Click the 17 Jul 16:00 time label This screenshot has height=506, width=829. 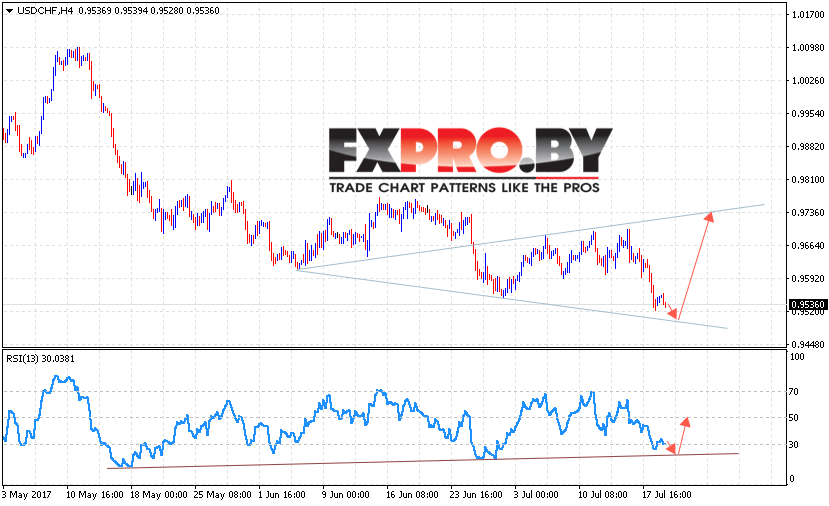[x=667, y=495]
